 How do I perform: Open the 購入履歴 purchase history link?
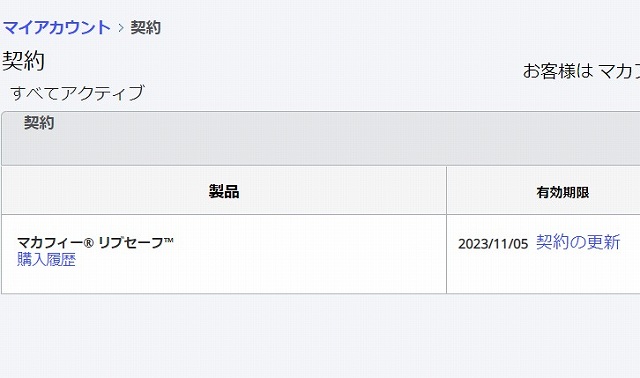point(46,260)
